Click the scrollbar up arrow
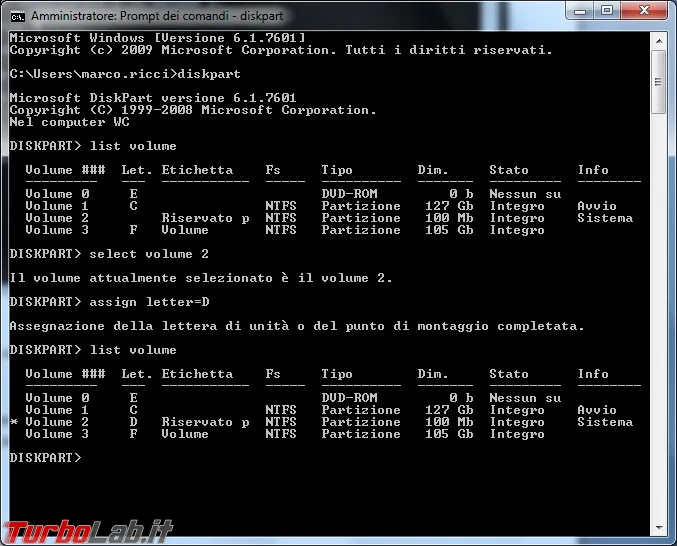Image resolution: width=677 pixels, height=546 pixels. (x=659, y=41)
